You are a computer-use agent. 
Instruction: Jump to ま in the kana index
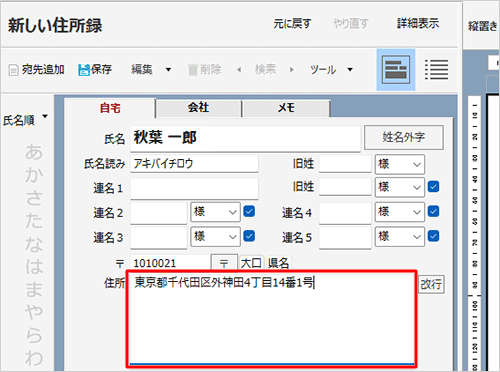click(x=34, y=289)
